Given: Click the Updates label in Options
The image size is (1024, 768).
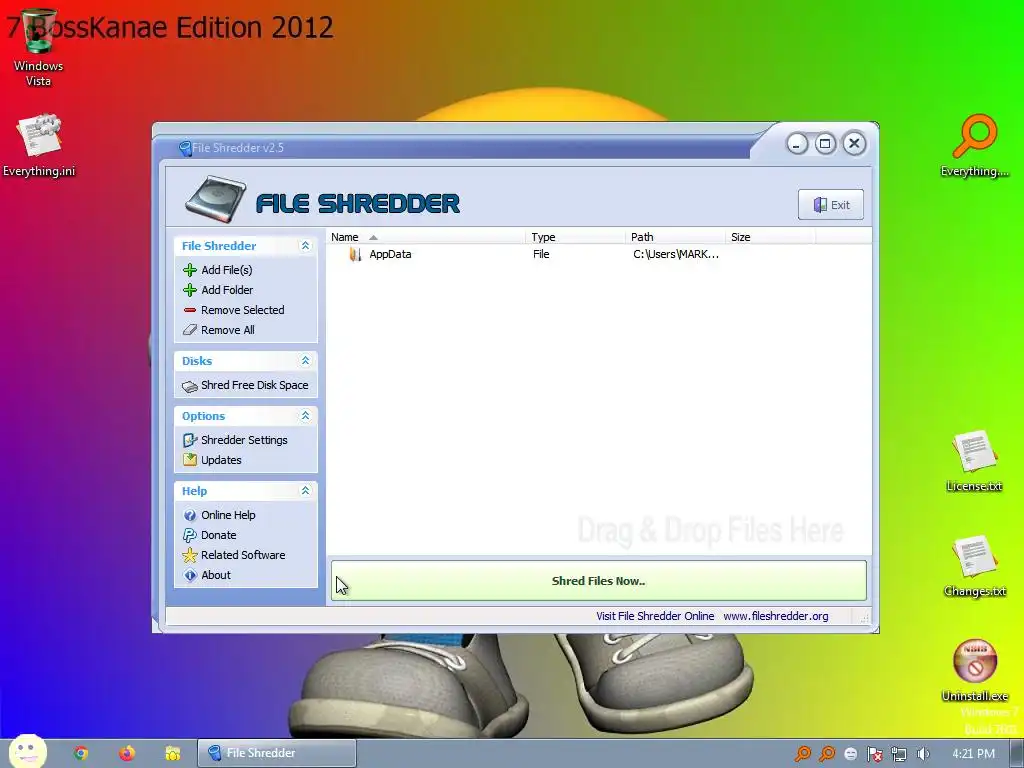Looking at the screenshot, I should click(x=221, y=460).
